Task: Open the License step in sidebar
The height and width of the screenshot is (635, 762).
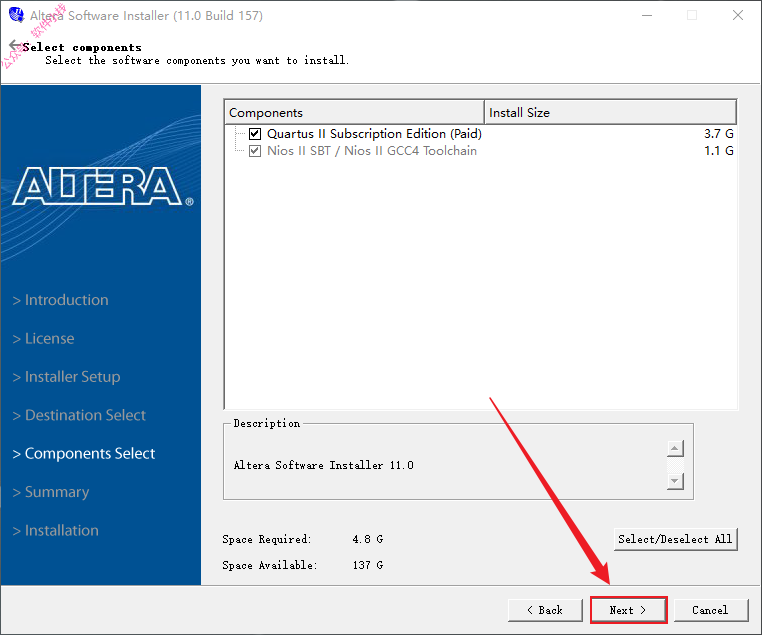Action: [44, 338]
